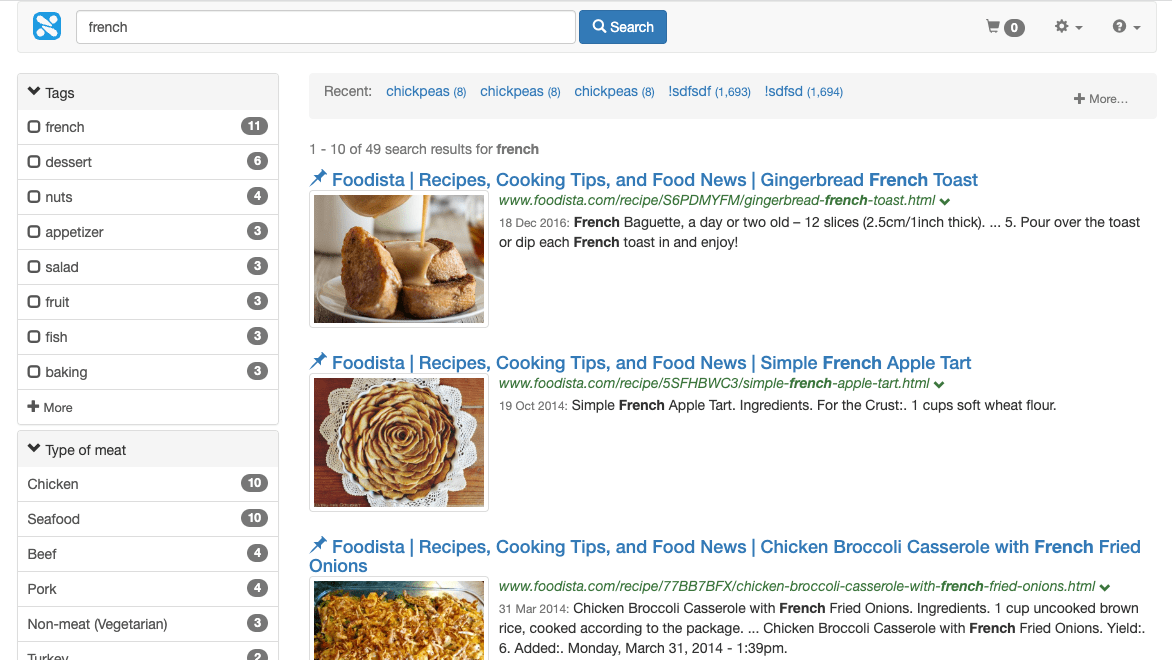Expand arrow after simple-french-apple-tart URL

[x=940, y=384]
